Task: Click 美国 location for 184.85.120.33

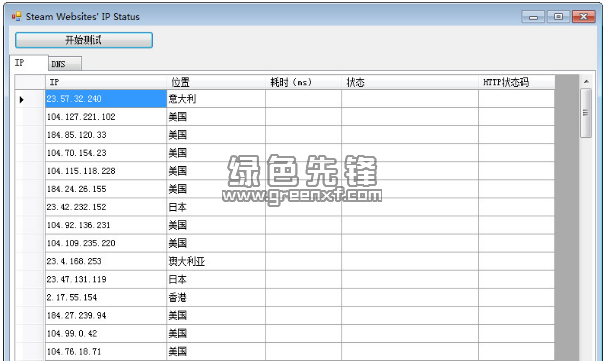Action: [216, 135]
